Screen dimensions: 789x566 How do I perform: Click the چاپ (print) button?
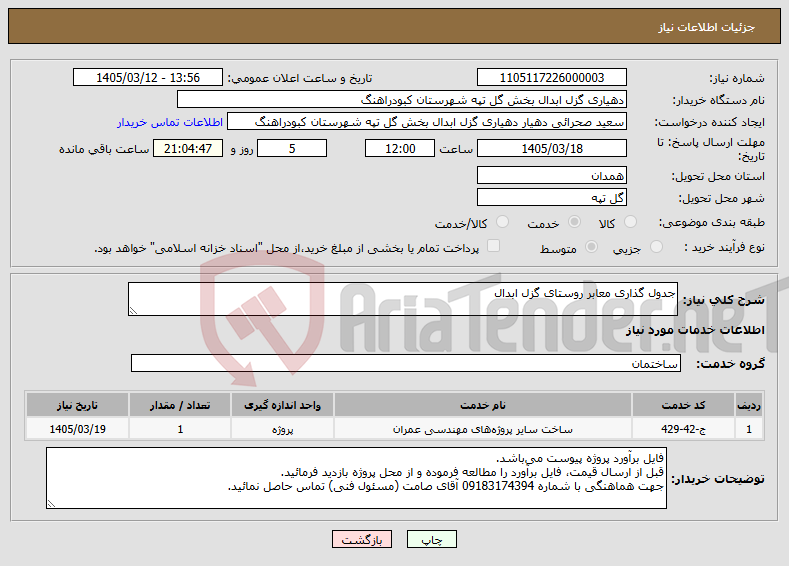(432, 539)
